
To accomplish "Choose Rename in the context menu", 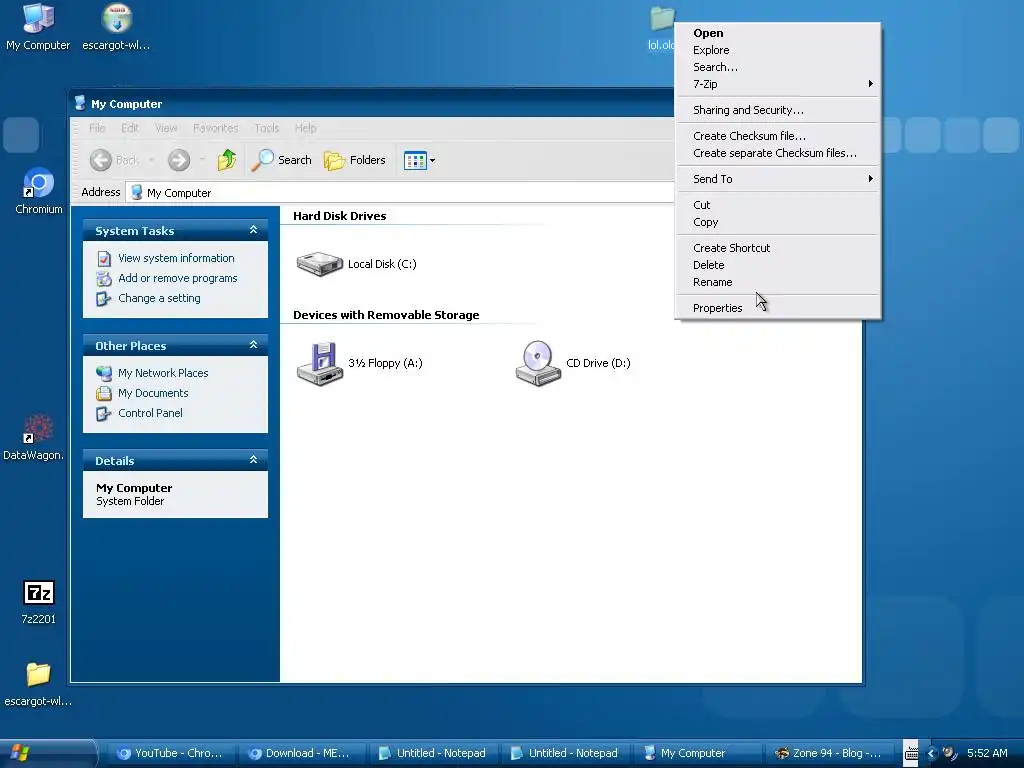I will tap(777, 282).
